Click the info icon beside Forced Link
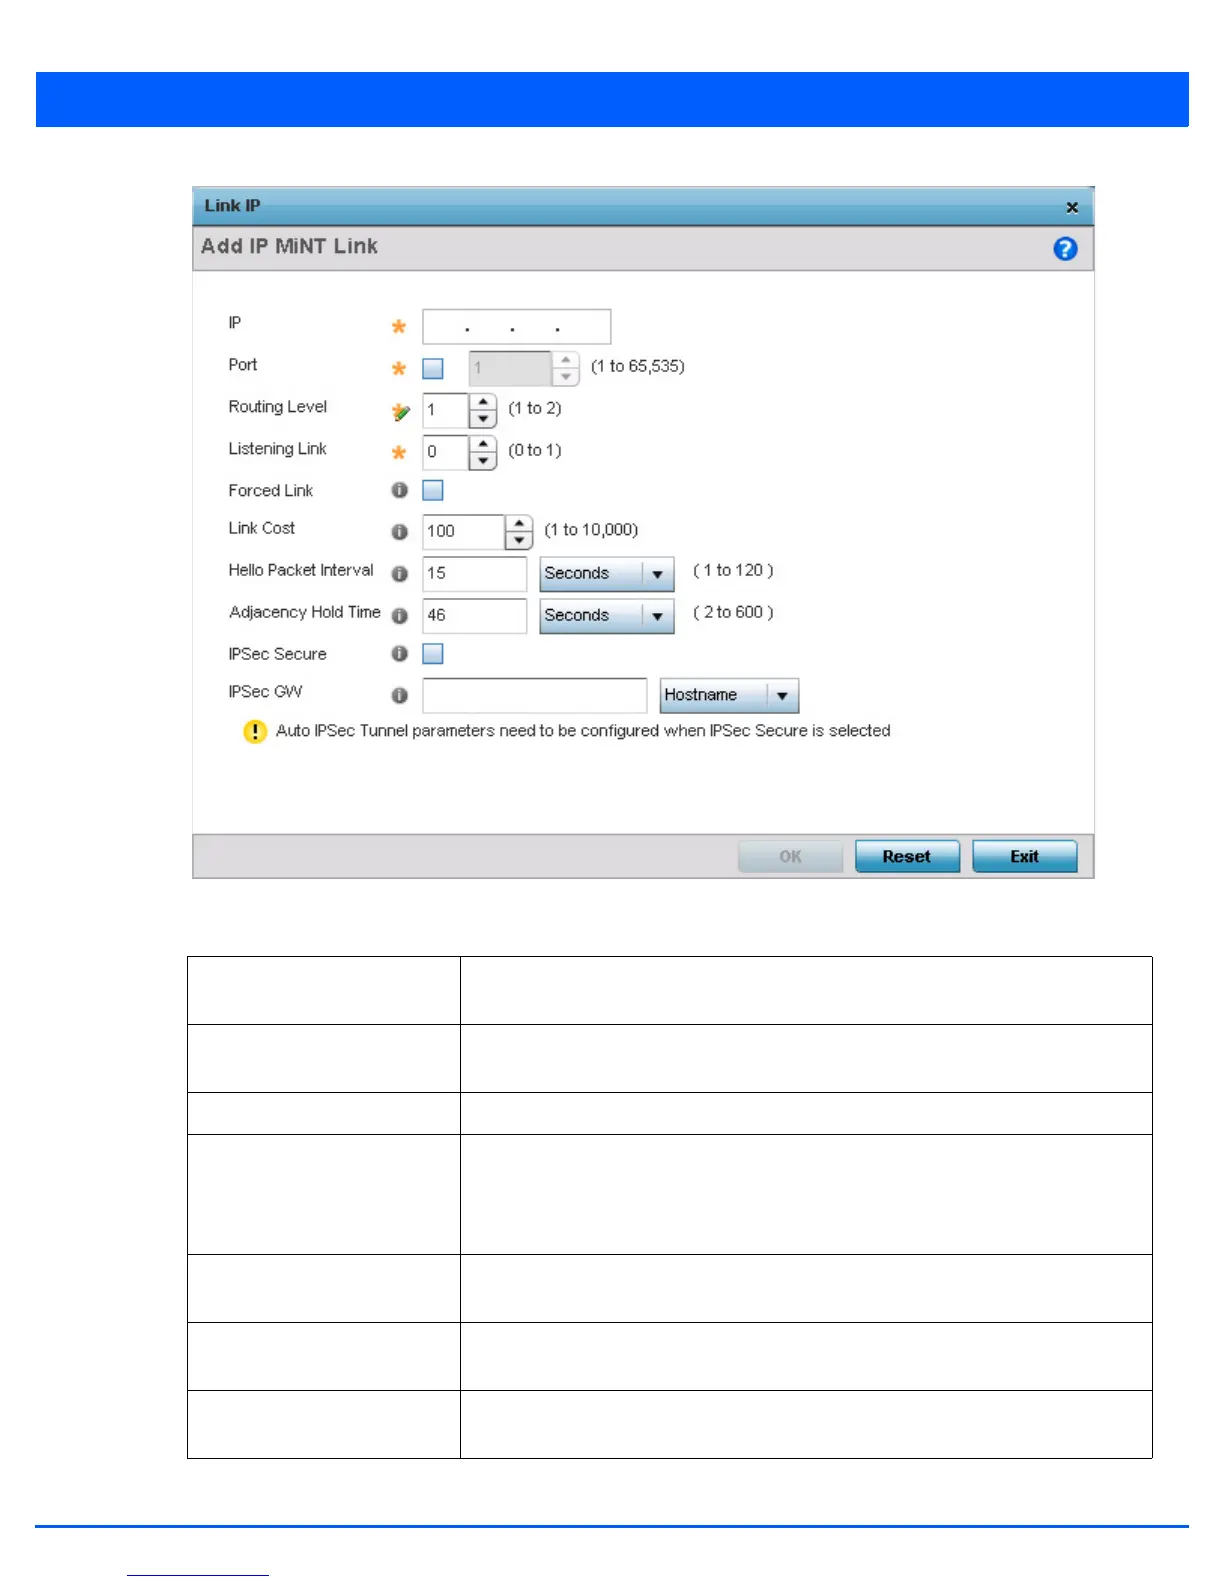The image size is (1224, 1584). point(400,490)
